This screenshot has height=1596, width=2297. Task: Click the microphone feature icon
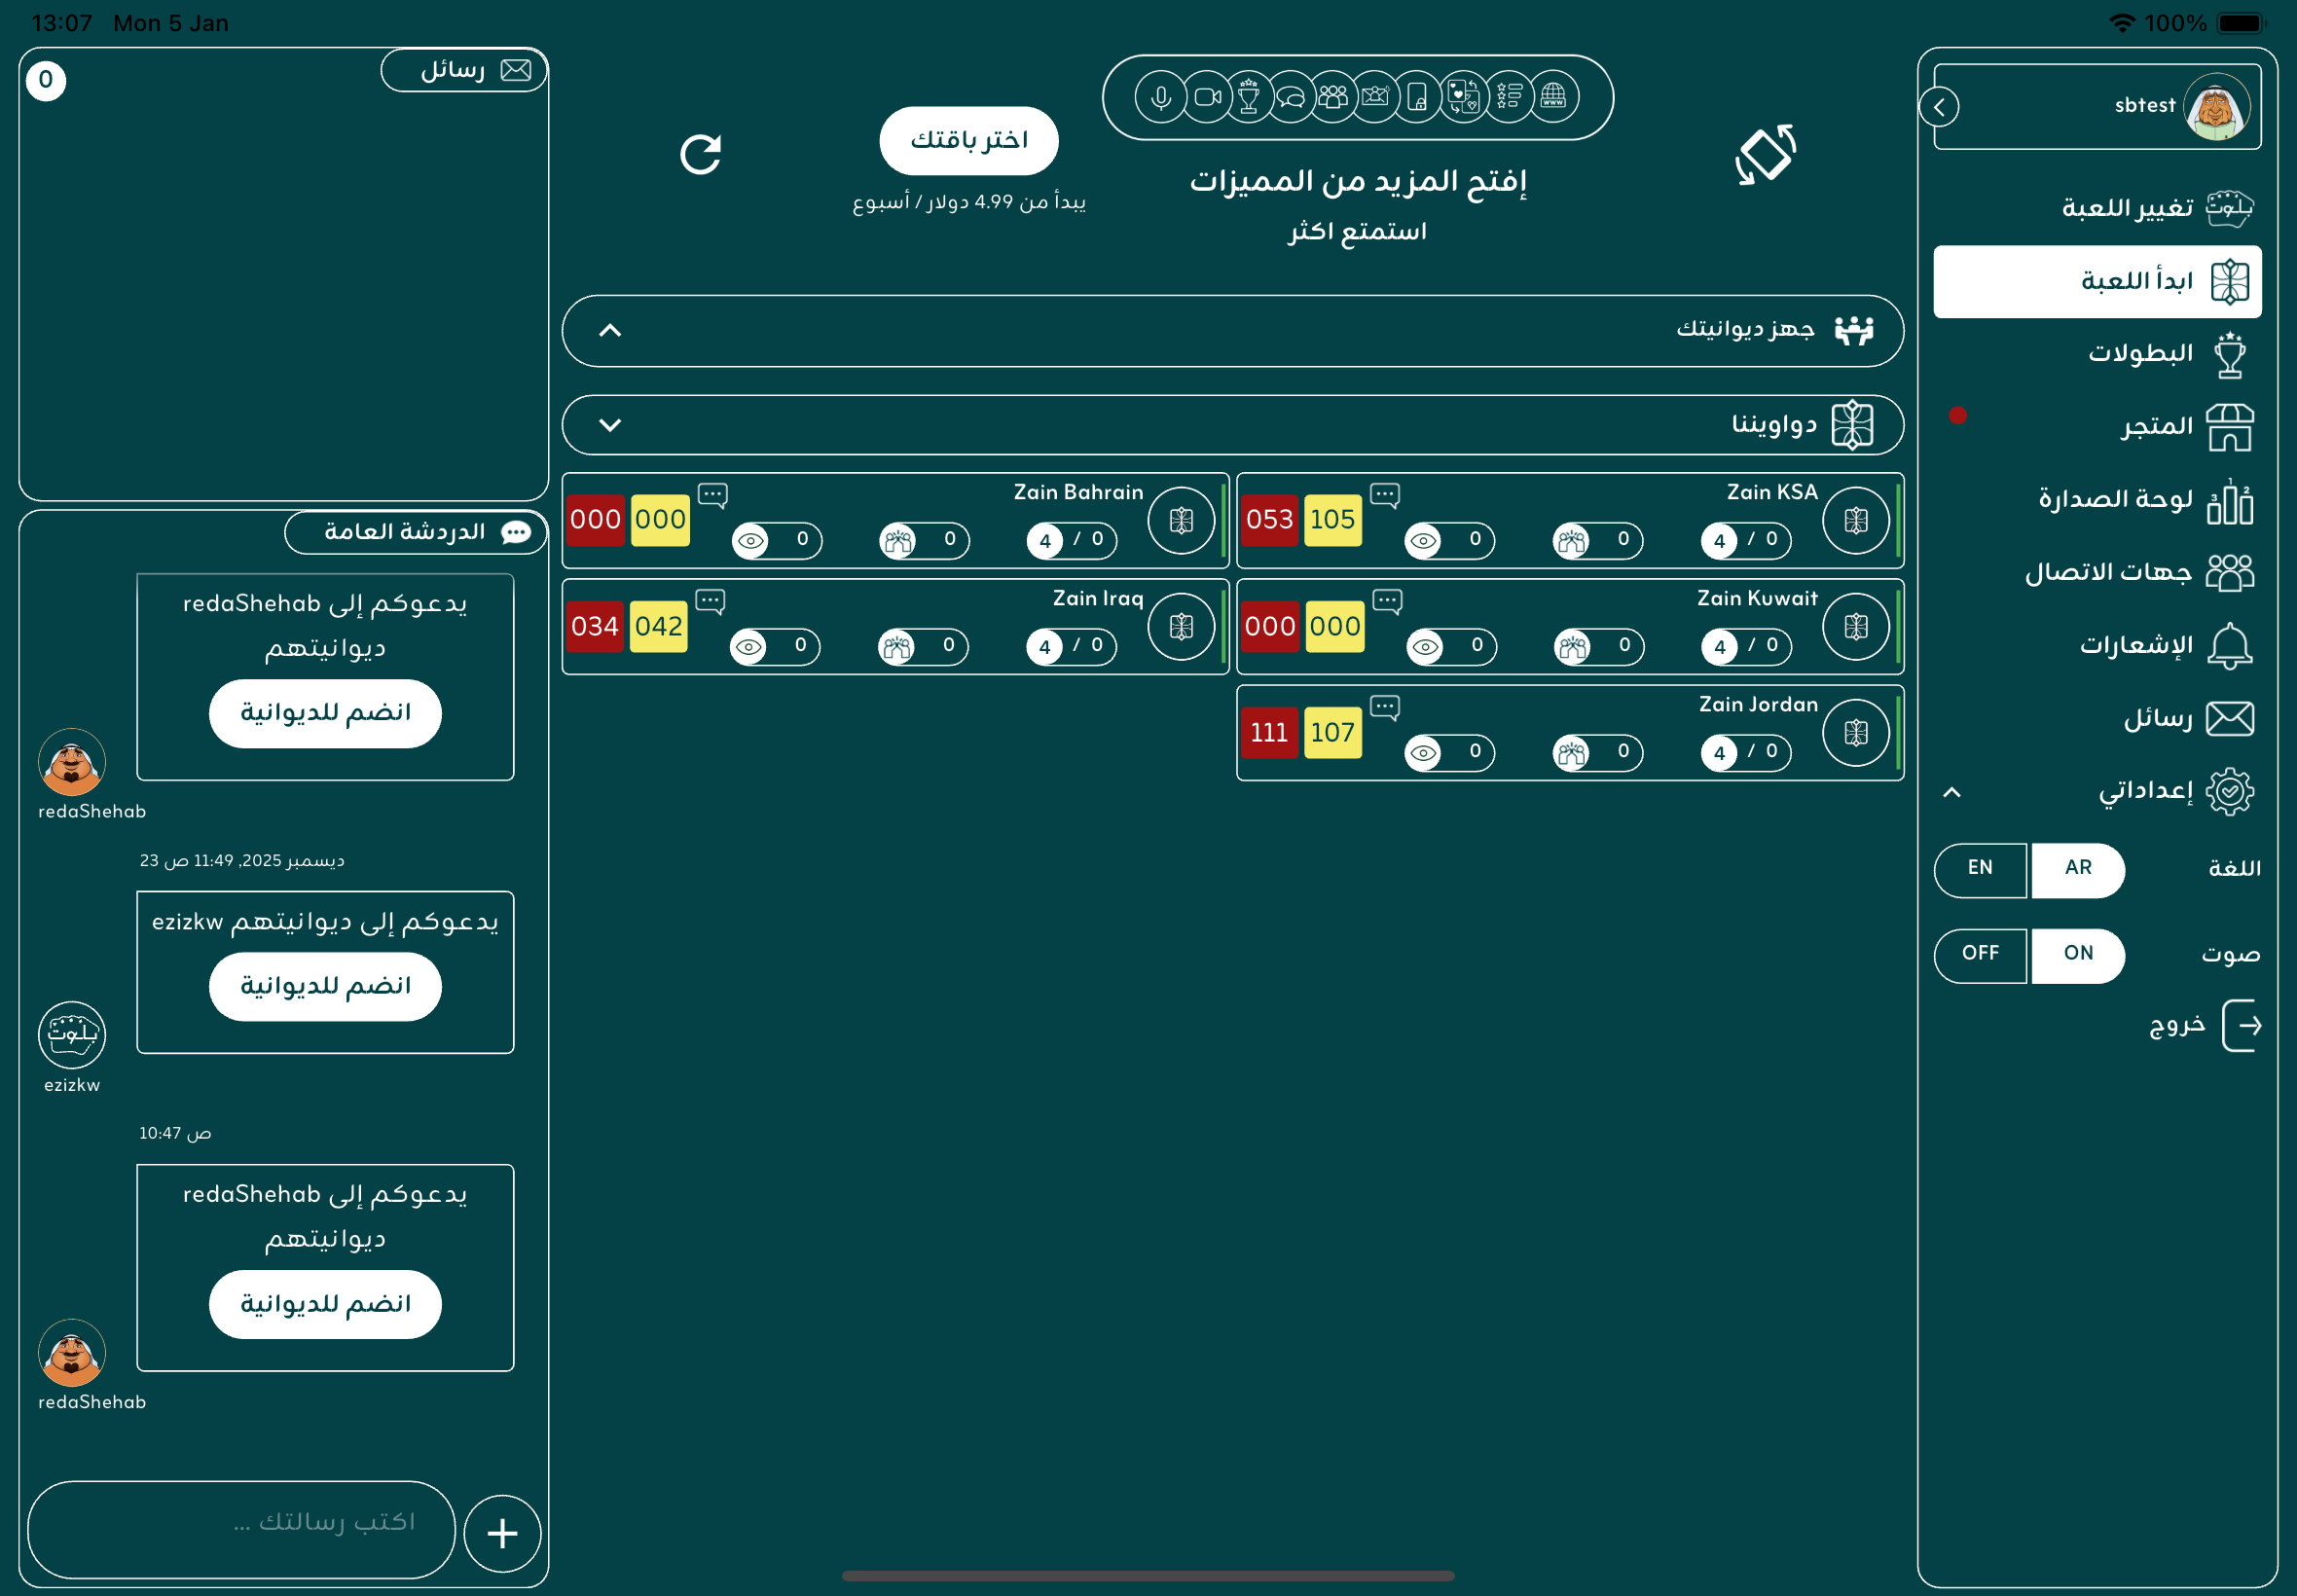1160,97
